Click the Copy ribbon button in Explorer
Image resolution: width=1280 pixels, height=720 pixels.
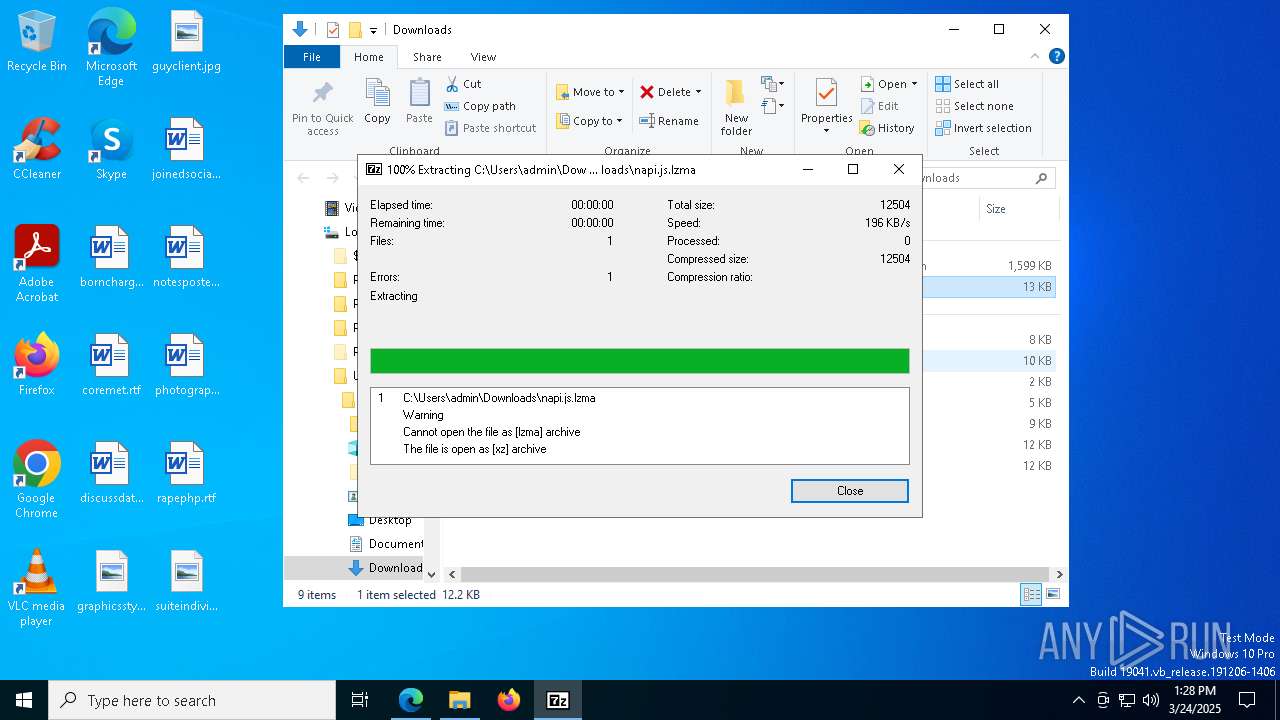377,102
